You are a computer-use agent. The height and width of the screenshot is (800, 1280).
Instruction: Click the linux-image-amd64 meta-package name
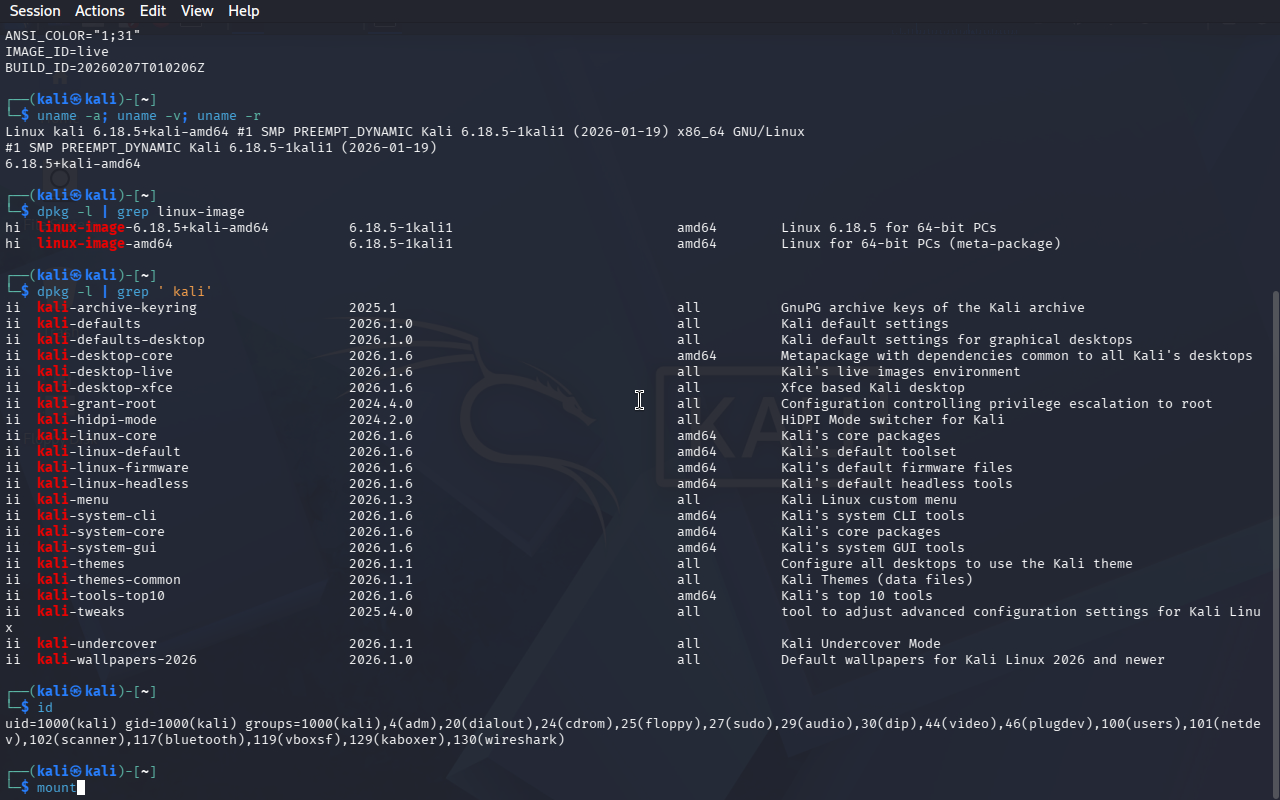pos(105,244)
